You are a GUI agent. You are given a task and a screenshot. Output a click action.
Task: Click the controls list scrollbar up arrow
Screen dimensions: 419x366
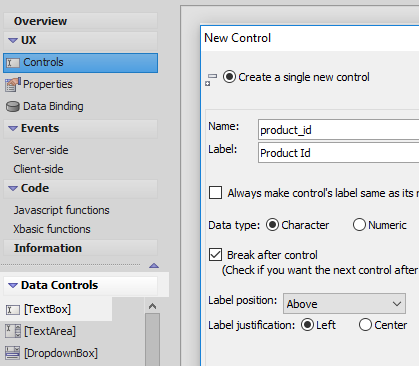pos(152,306)
